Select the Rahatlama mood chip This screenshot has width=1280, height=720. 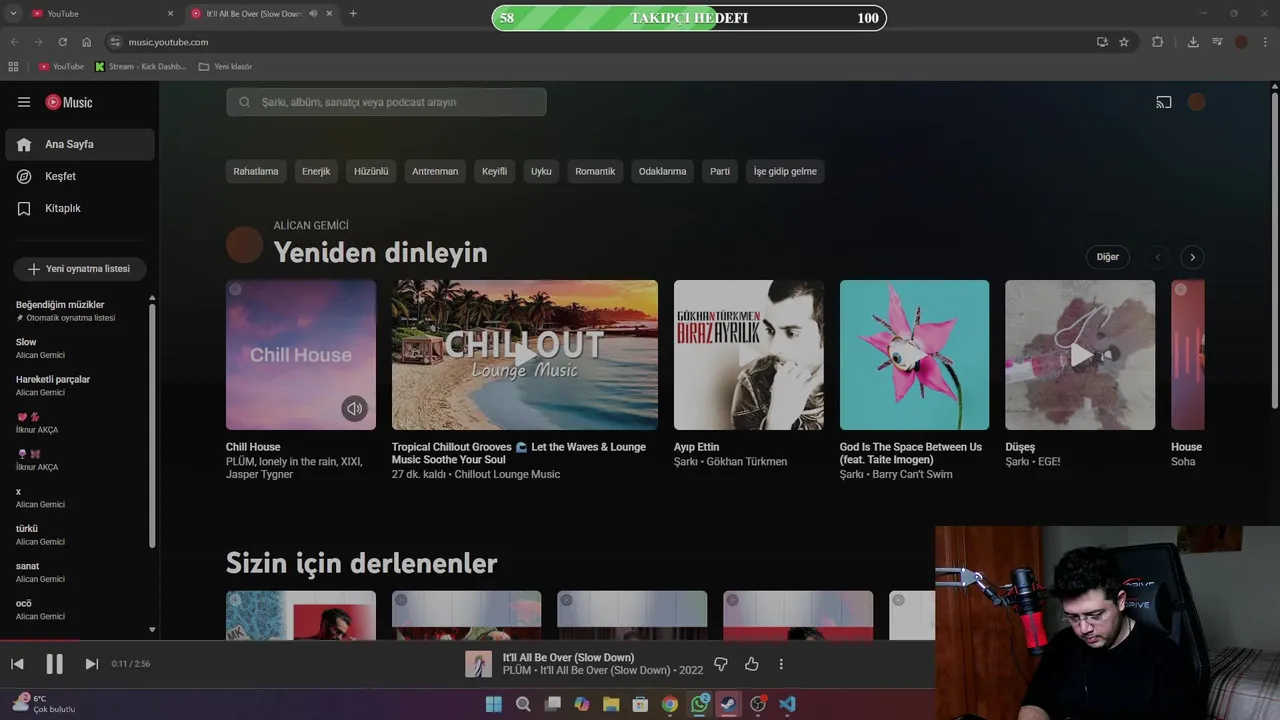tap(256, 171)
